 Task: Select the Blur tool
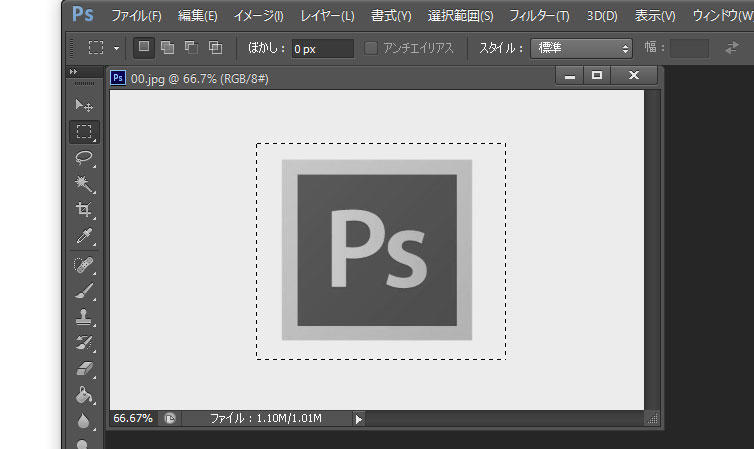84,421
